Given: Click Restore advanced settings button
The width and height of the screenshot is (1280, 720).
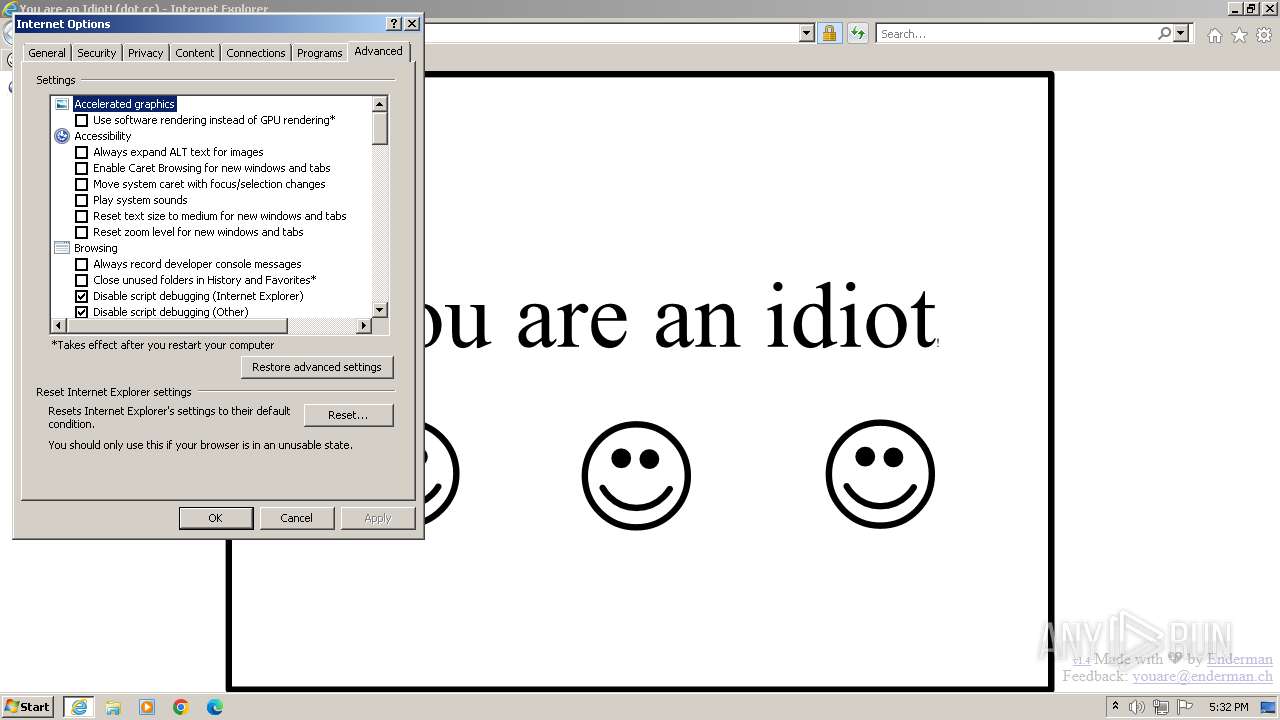Looking at the screenshot, I should [317, 367].
